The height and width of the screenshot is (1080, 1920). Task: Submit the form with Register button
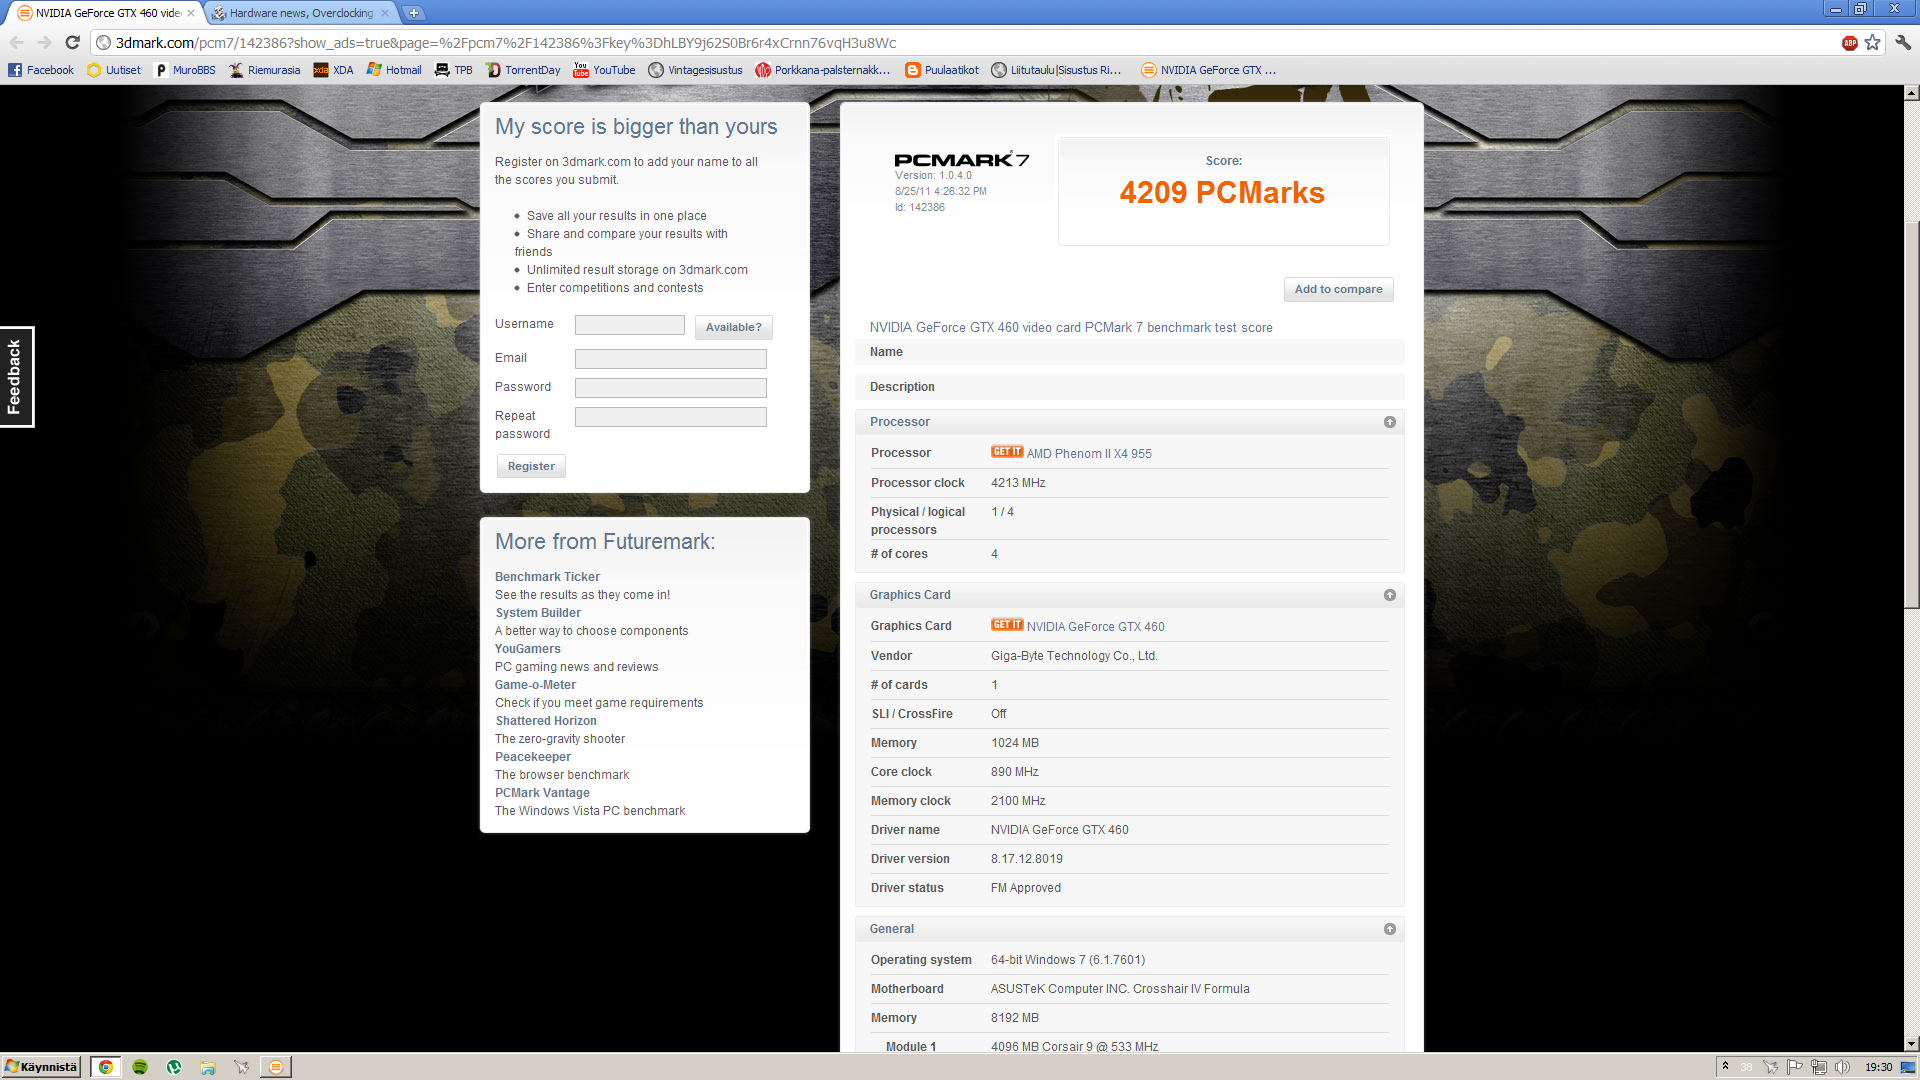pos(531,466)
